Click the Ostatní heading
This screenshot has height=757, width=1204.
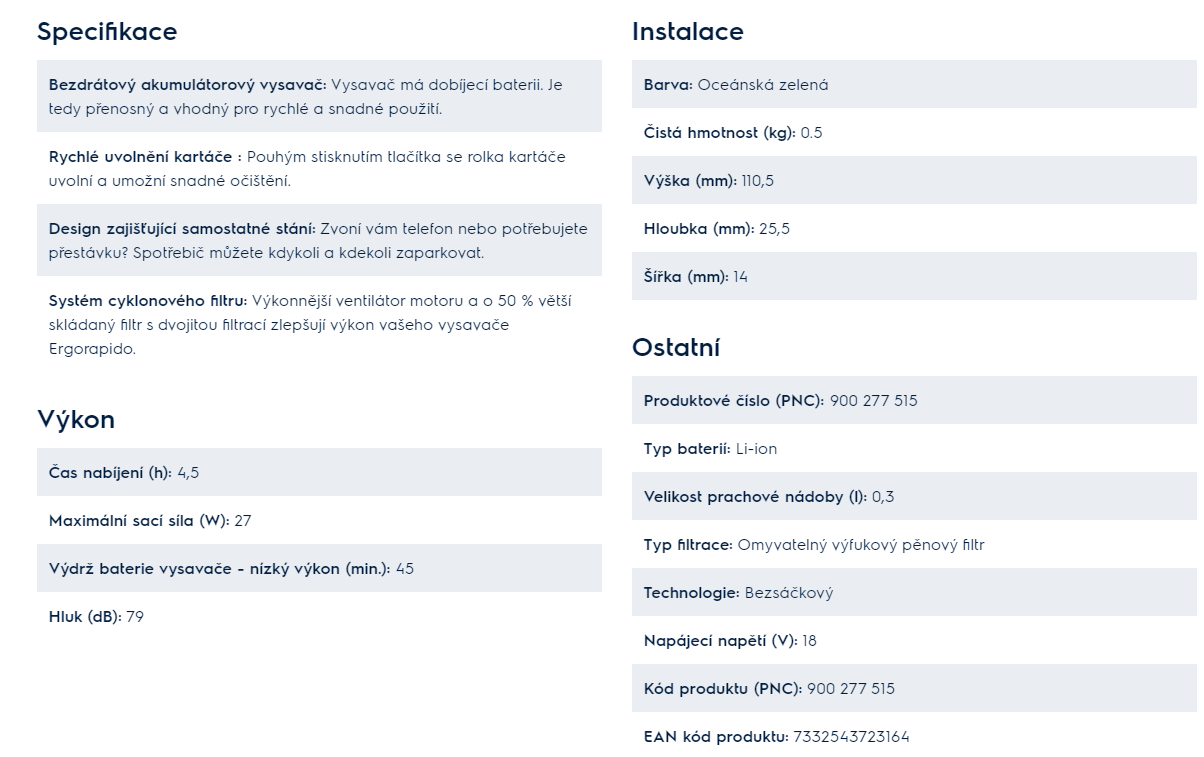coord(676,348)
